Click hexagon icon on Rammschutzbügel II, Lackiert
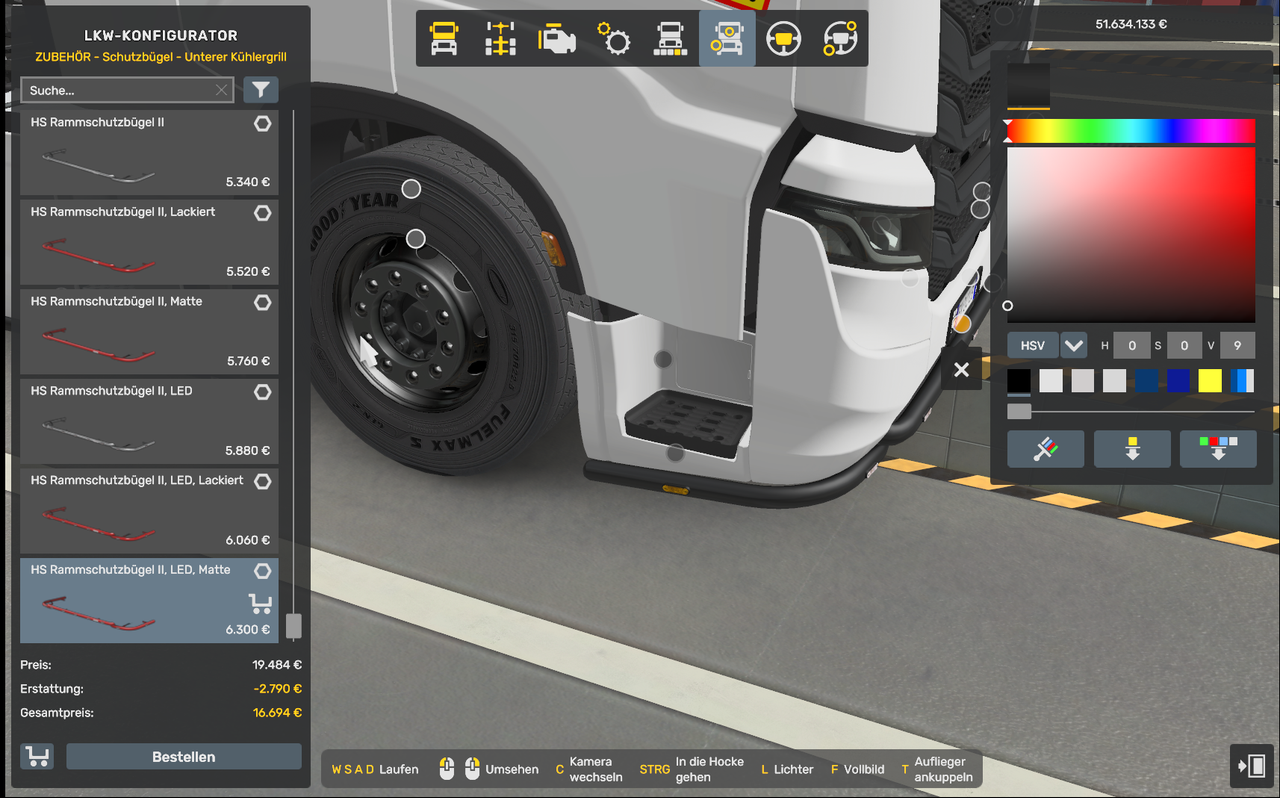The height and width of the screenshot is (798, 1280). [x=262, y=213]
